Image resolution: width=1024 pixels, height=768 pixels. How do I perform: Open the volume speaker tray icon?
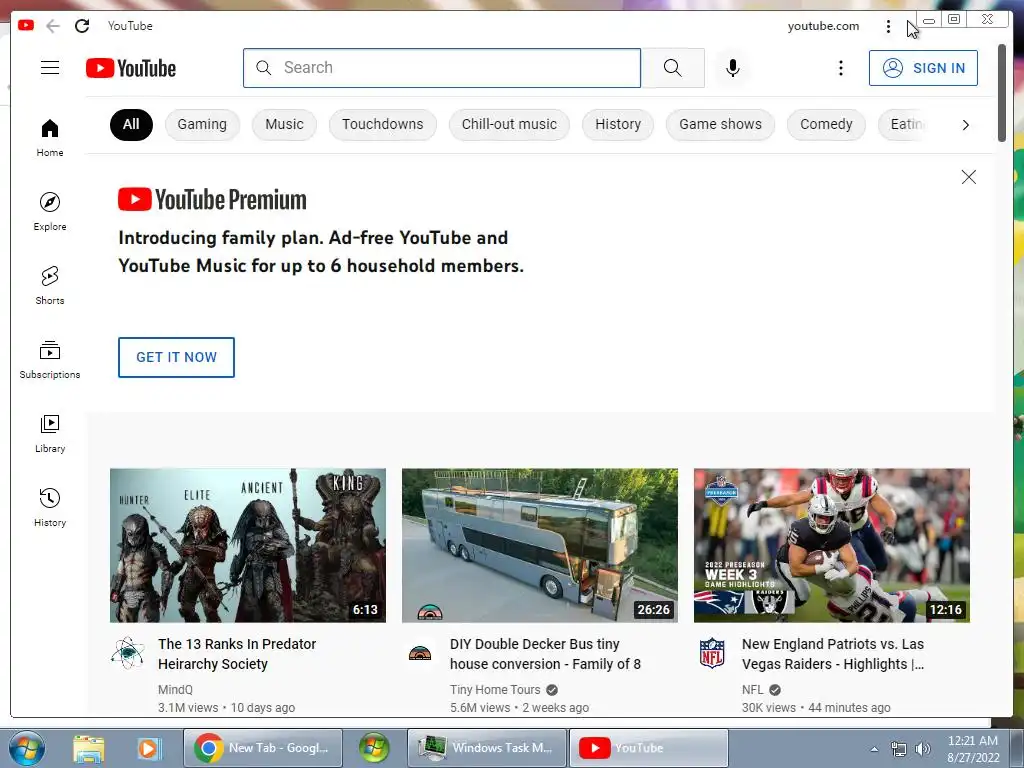[923, 749]
